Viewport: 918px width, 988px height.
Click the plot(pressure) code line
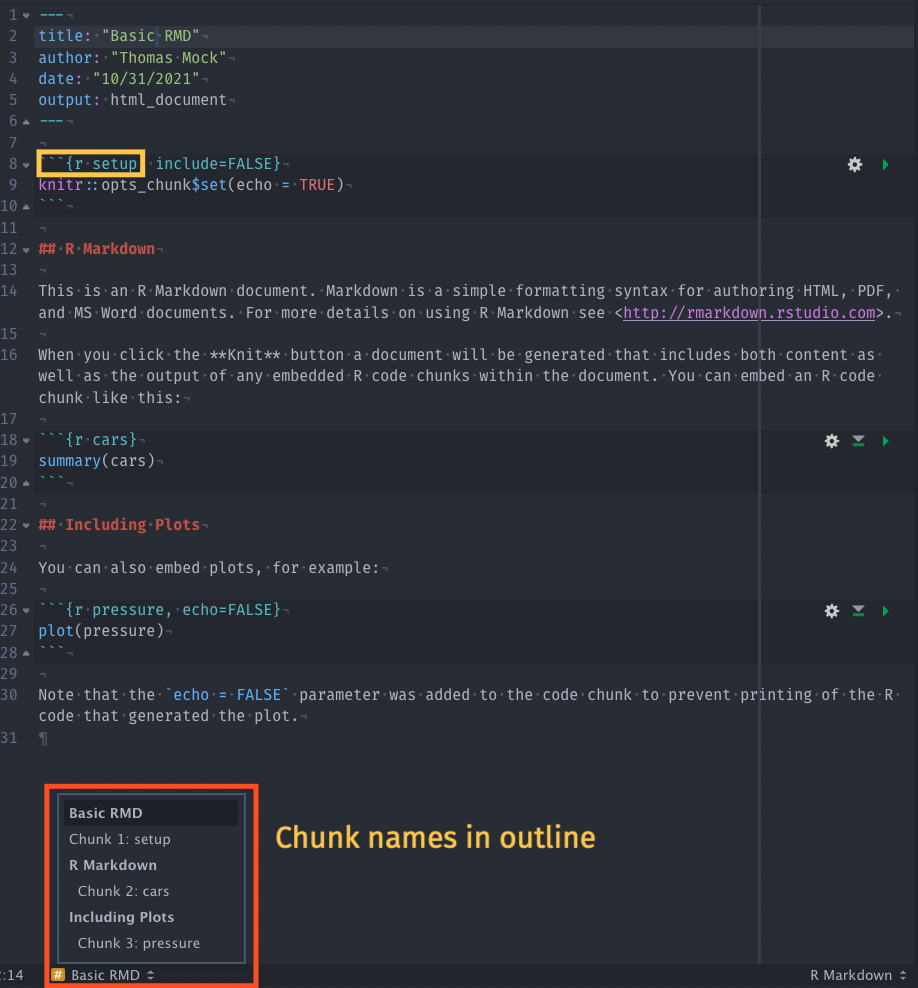click(101, 631)
